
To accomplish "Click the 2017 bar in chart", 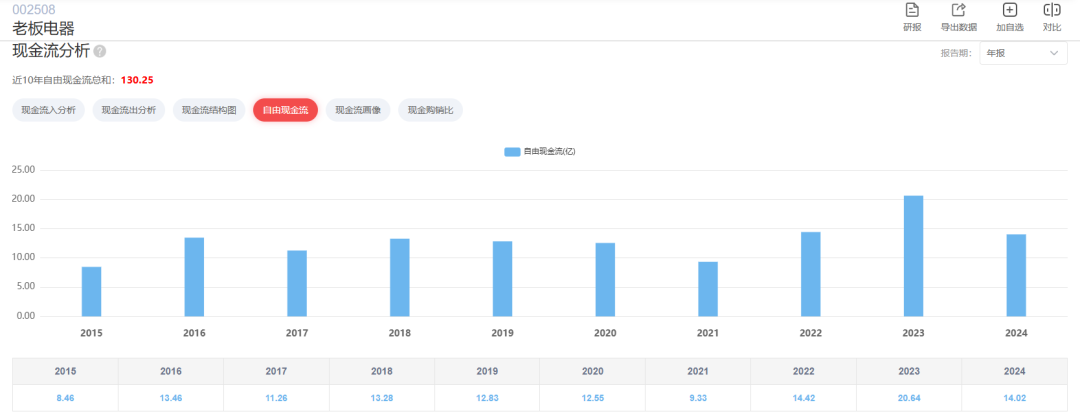I will pos(297,283).
